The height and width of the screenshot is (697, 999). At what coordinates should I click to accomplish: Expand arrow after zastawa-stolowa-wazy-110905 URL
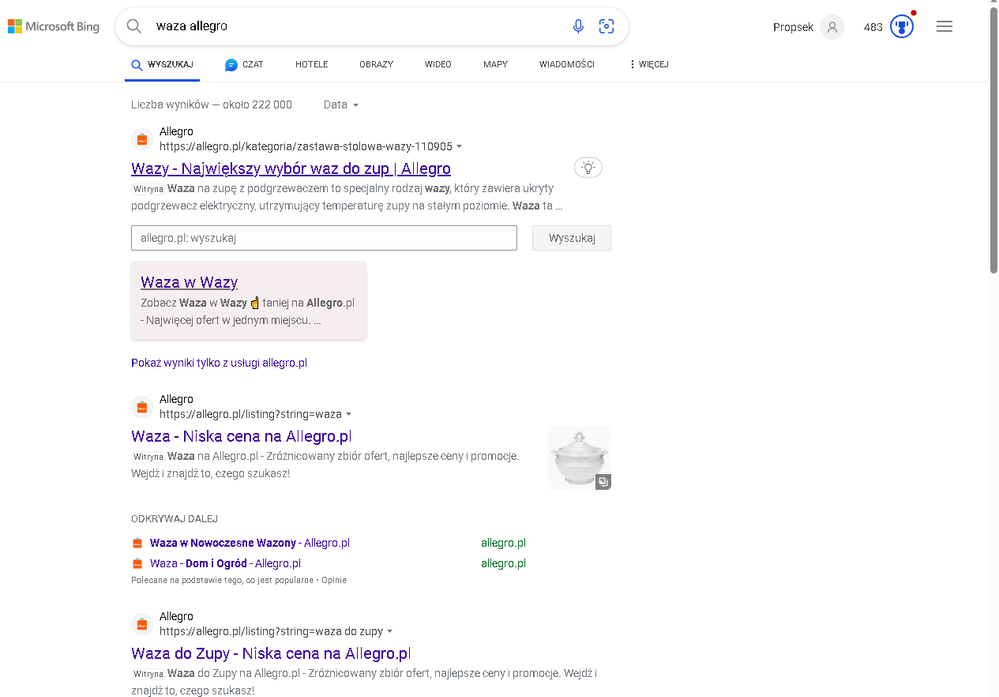tap(459, 147)
